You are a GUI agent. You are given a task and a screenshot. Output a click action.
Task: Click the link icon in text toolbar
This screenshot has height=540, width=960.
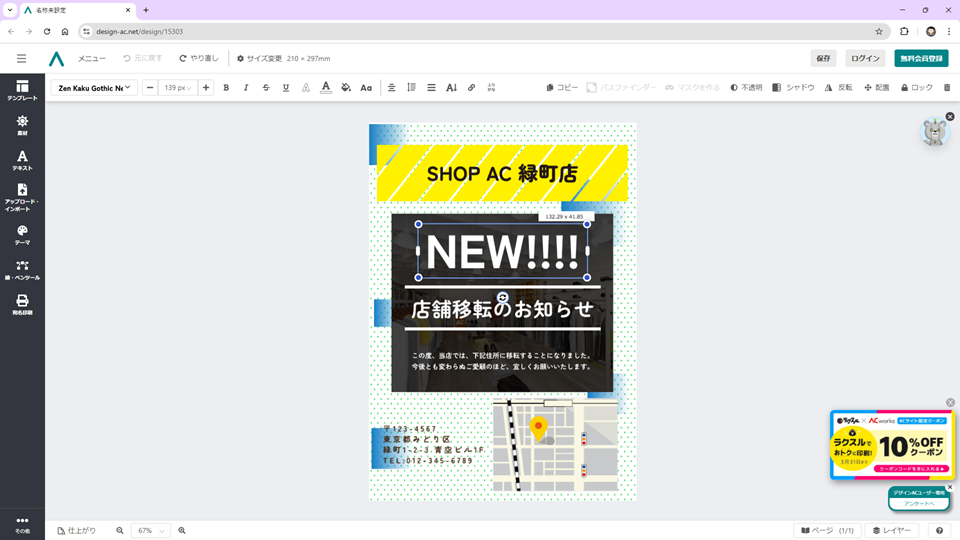click(x=471, y=88)
